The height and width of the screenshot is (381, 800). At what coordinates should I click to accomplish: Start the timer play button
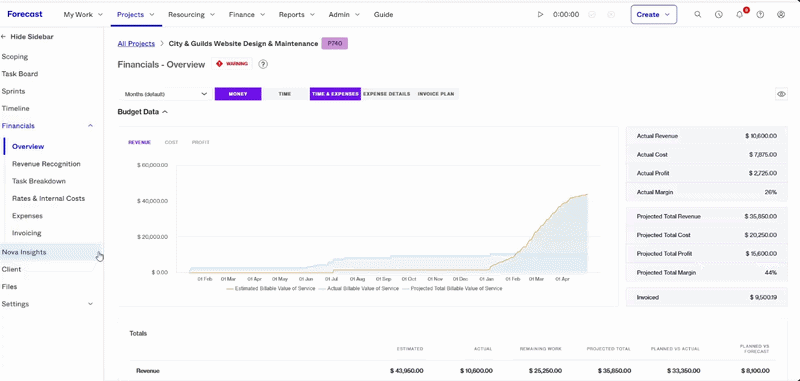coord(541,15)
